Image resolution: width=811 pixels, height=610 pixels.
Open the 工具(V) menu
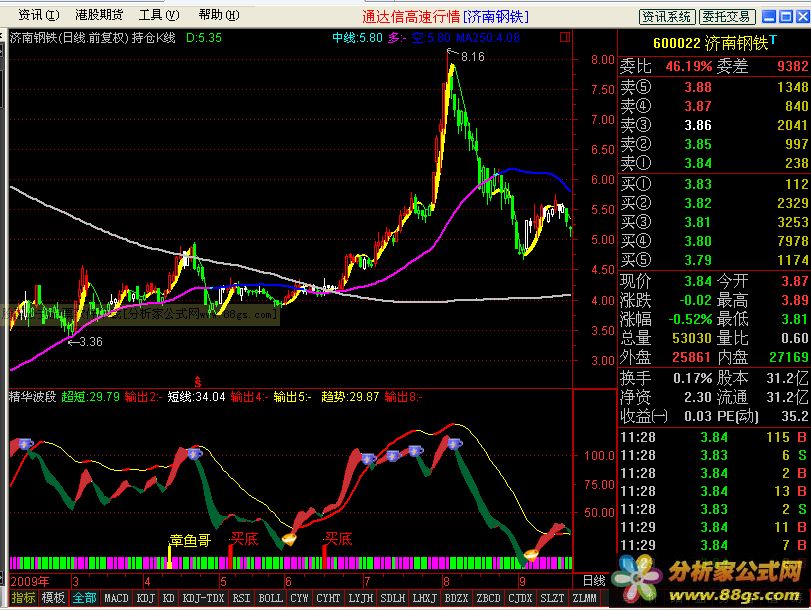pos(159,15)
